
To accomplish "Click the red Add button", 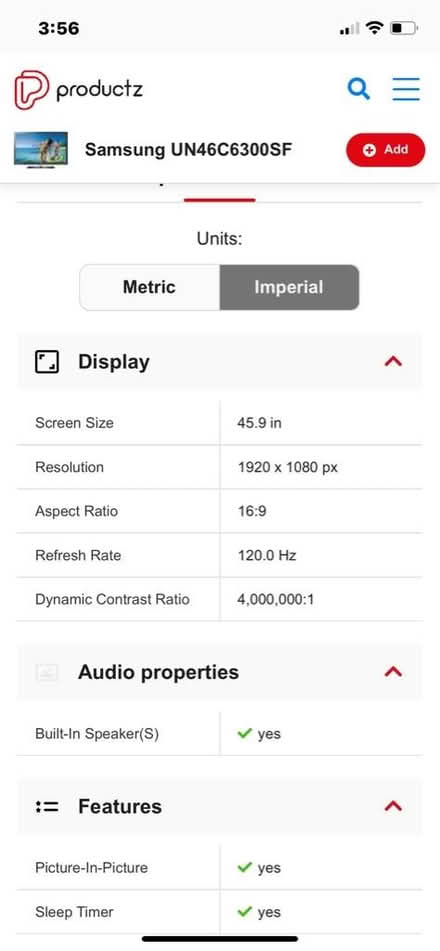I will 385,150.
